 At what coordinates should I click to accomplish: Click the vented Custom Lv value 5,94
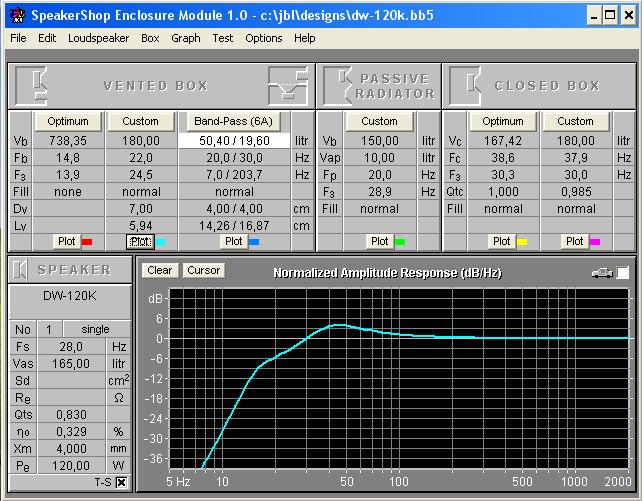(x=140, y=225)
